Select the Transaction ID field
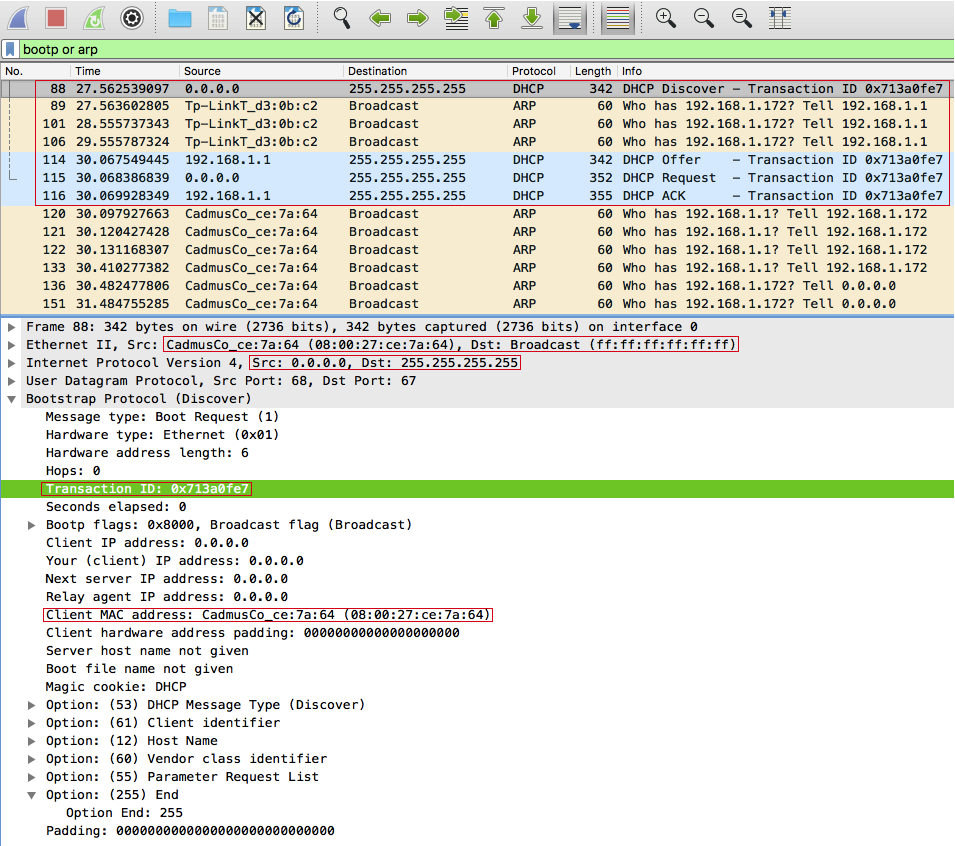This screenshot has width=955, height=846. (x=146, y=488)
